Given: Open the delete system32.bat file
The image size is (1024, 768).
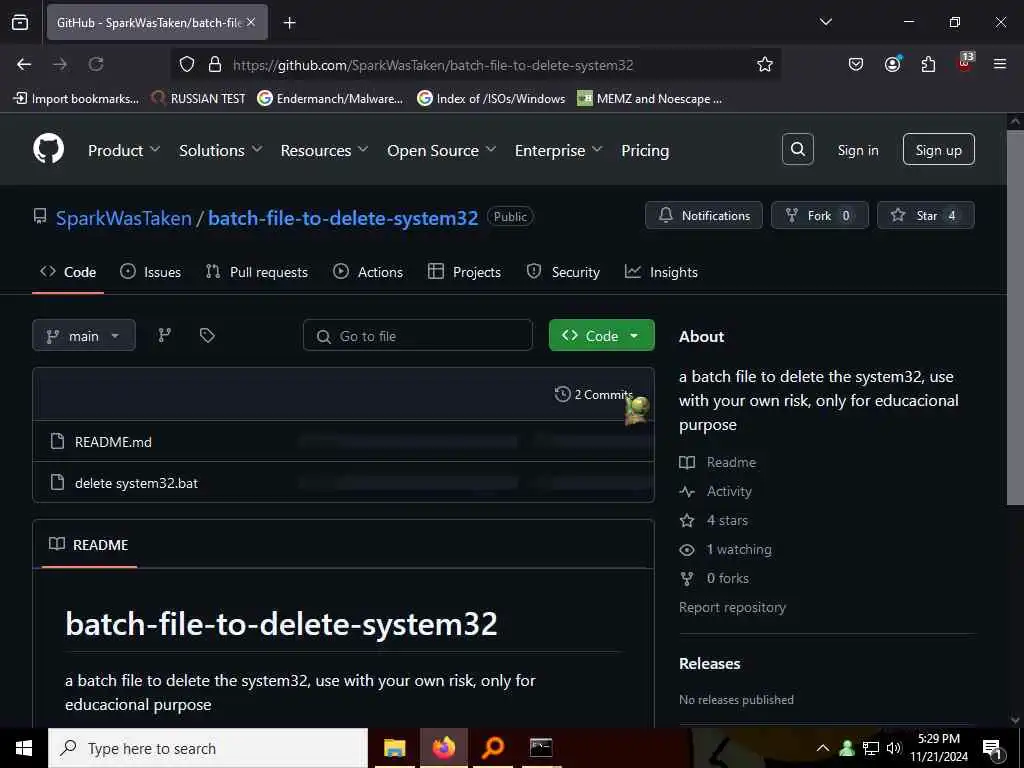Looking at the screenshot, I should pyautogui.click(x=136, y=483).
